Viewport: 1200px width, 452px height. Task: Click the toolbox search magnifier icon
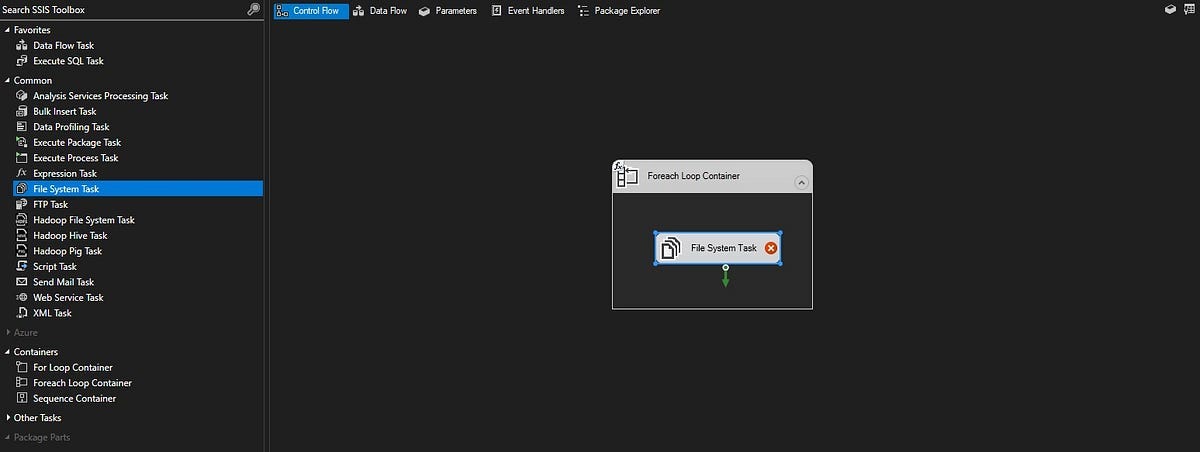click(x=254, y=9)
